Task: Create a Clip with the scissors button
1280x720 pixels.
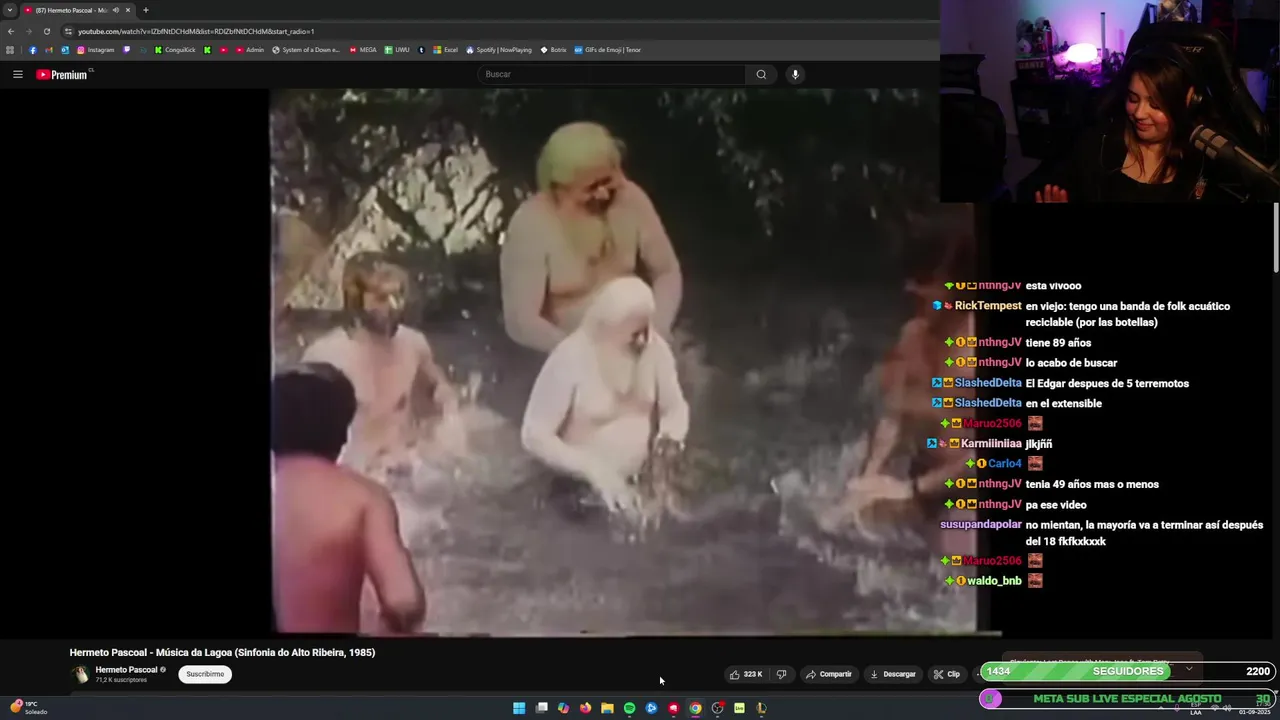Action: (947, 674)
